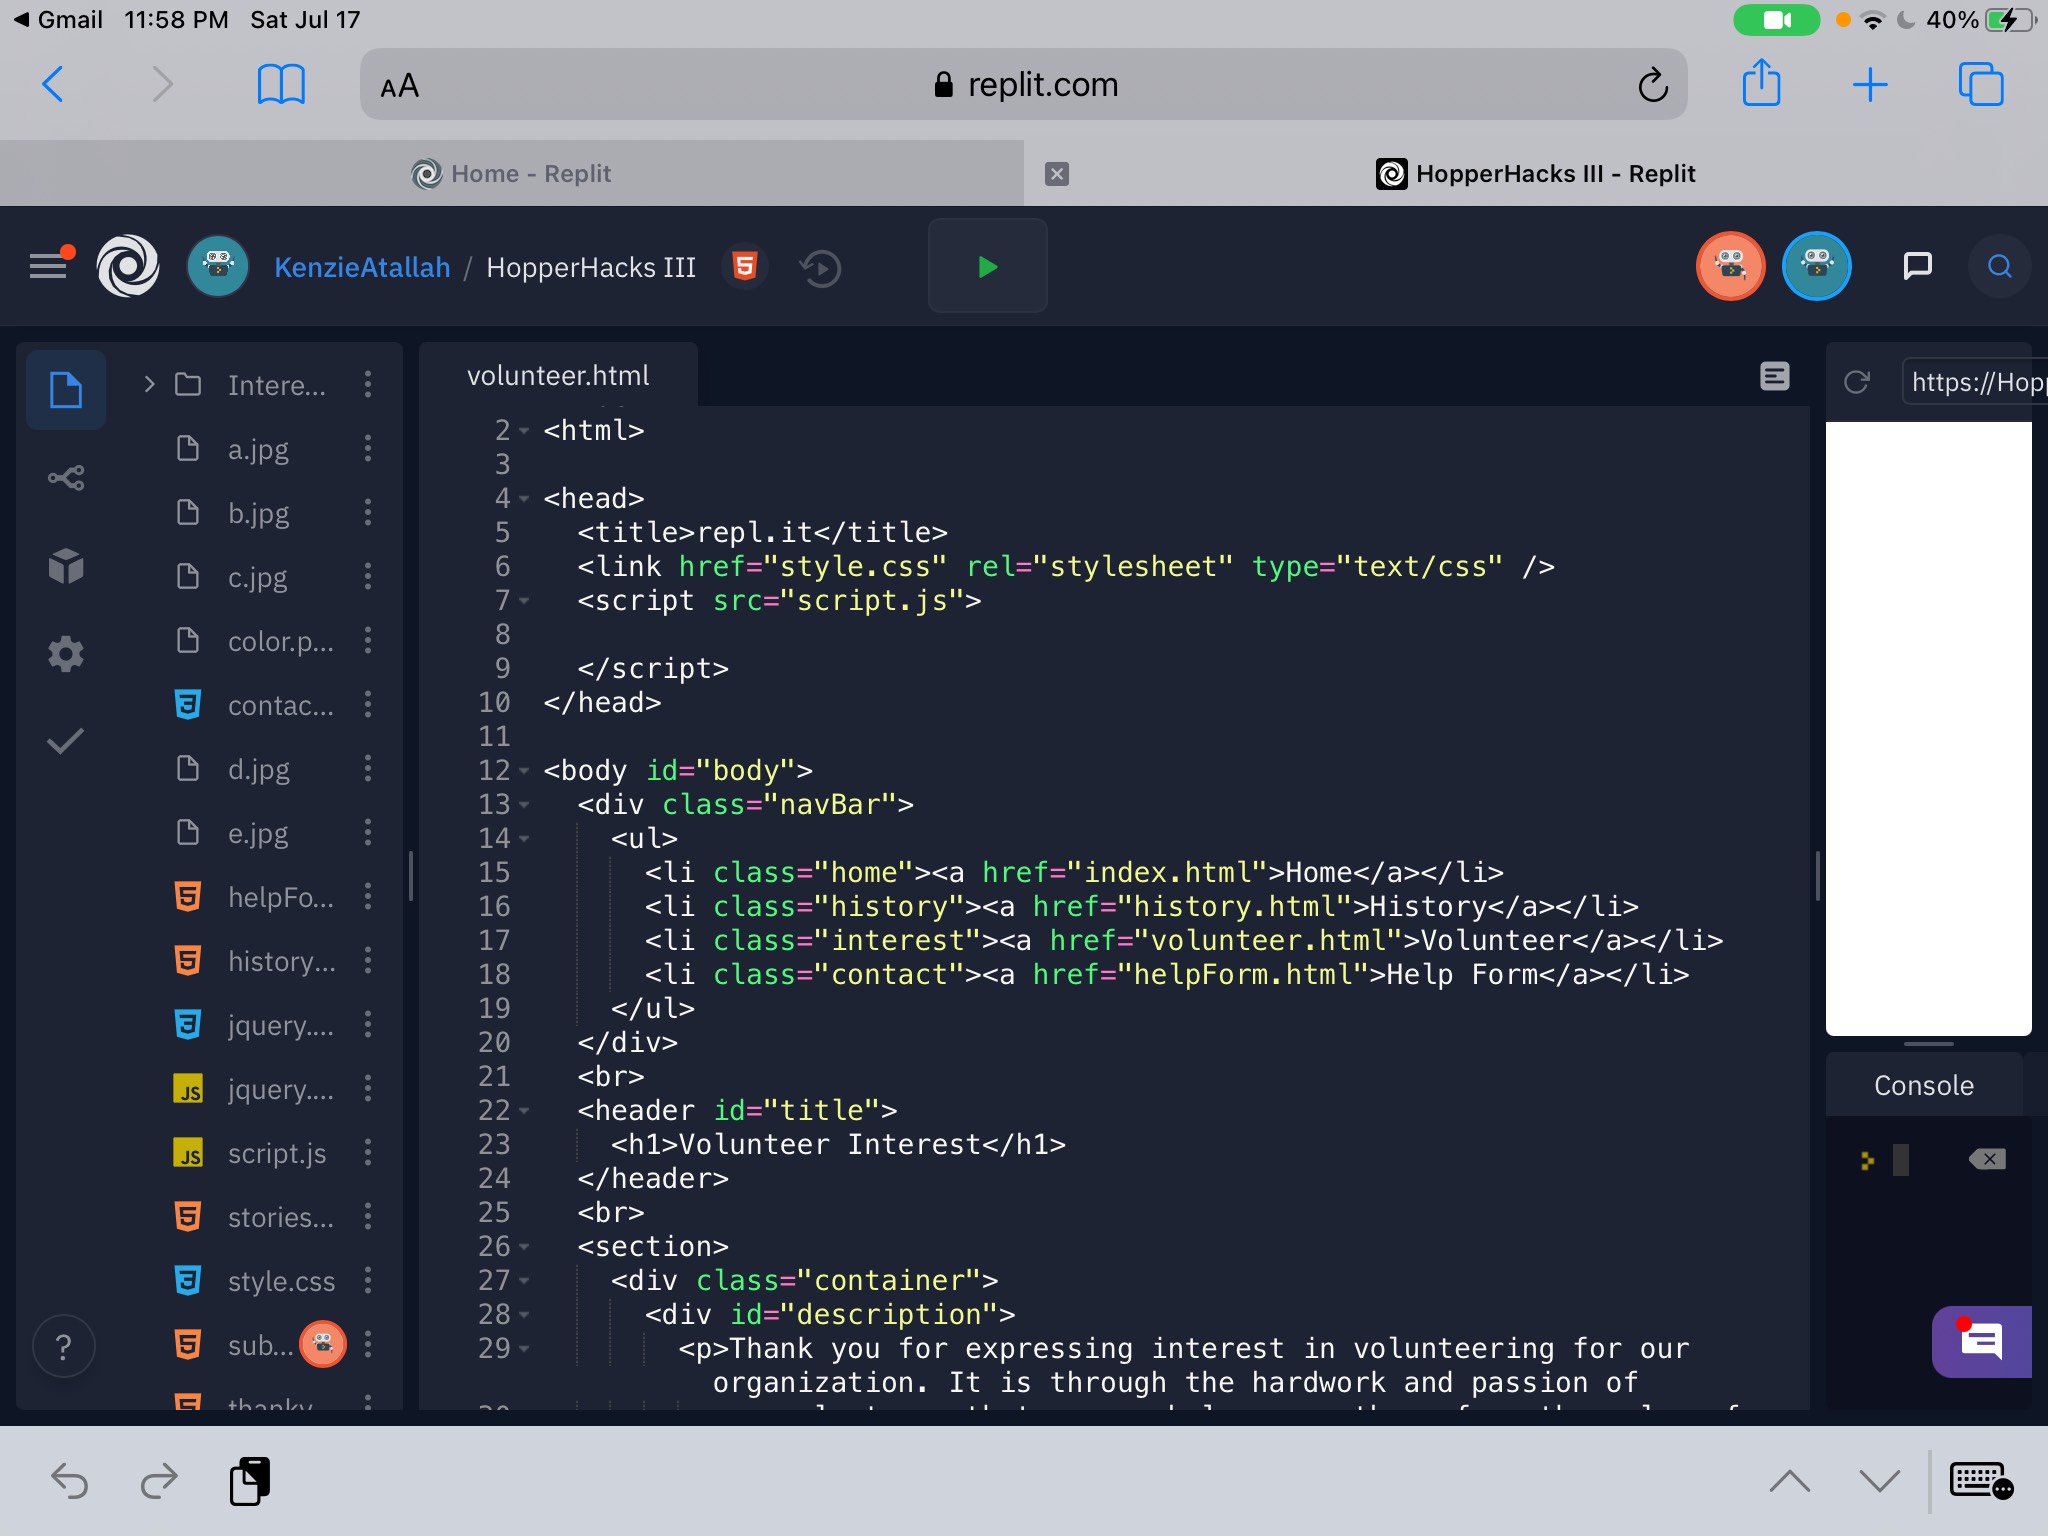
Task: Open the Packages cube icon
Action: pyautogui.click(x=66, y=566)
